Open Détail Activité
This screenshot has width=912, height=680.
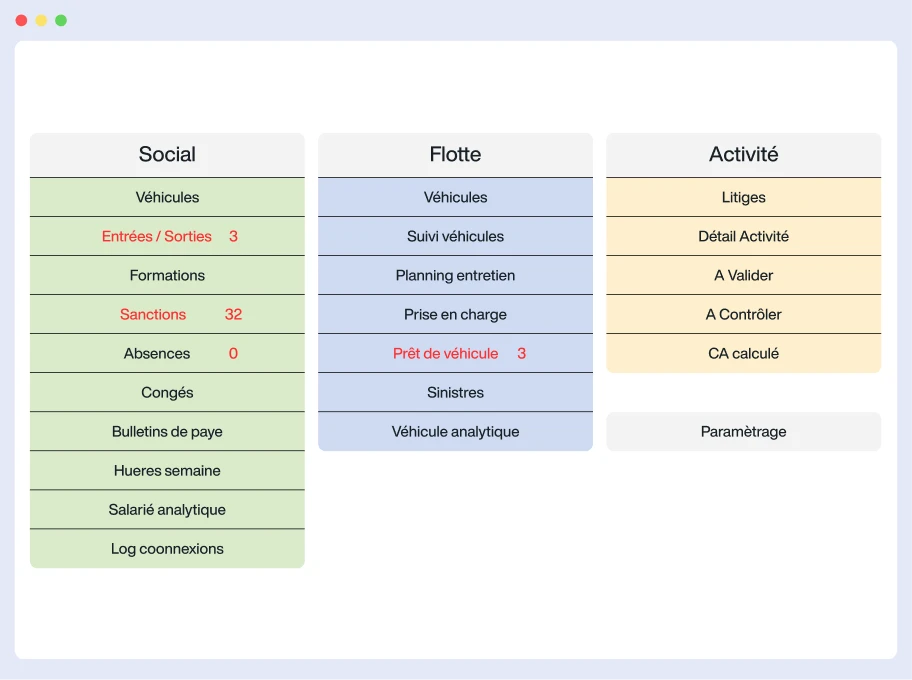coord(743,236)
